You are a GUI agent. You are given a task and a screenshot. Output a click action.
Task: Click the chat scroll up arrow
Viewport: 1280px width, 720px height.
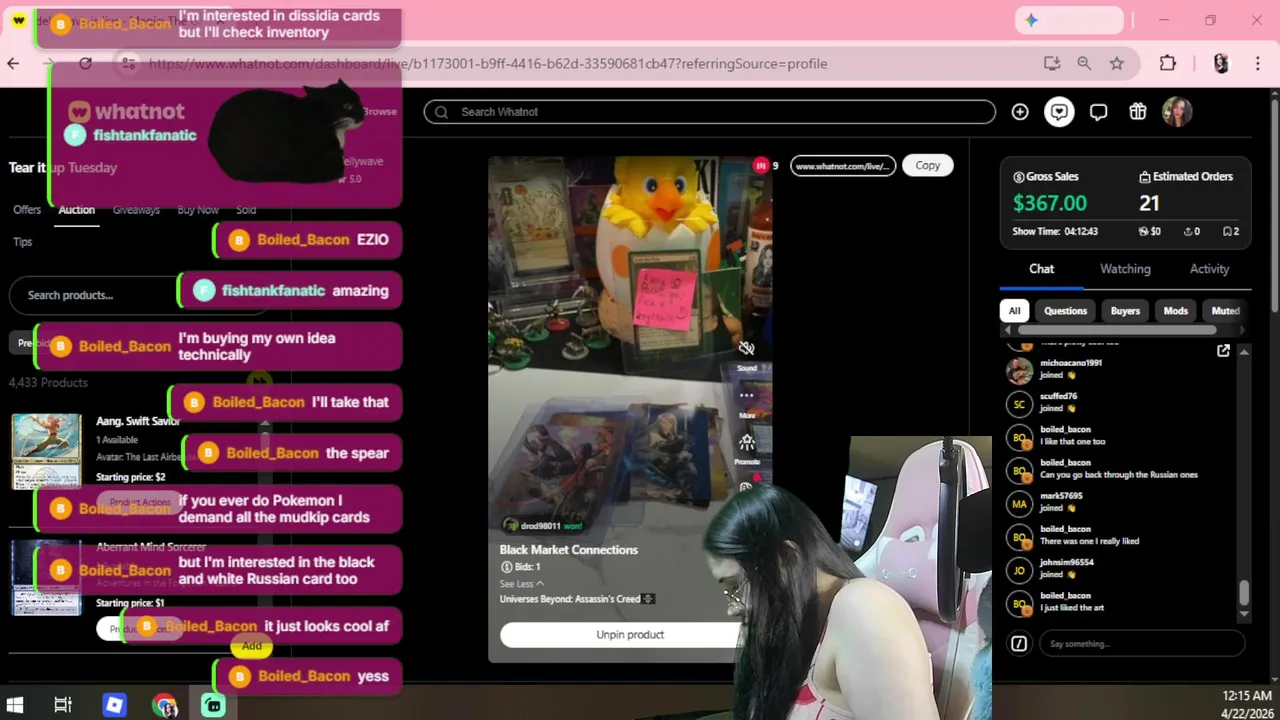click(x=1244, y=352)
